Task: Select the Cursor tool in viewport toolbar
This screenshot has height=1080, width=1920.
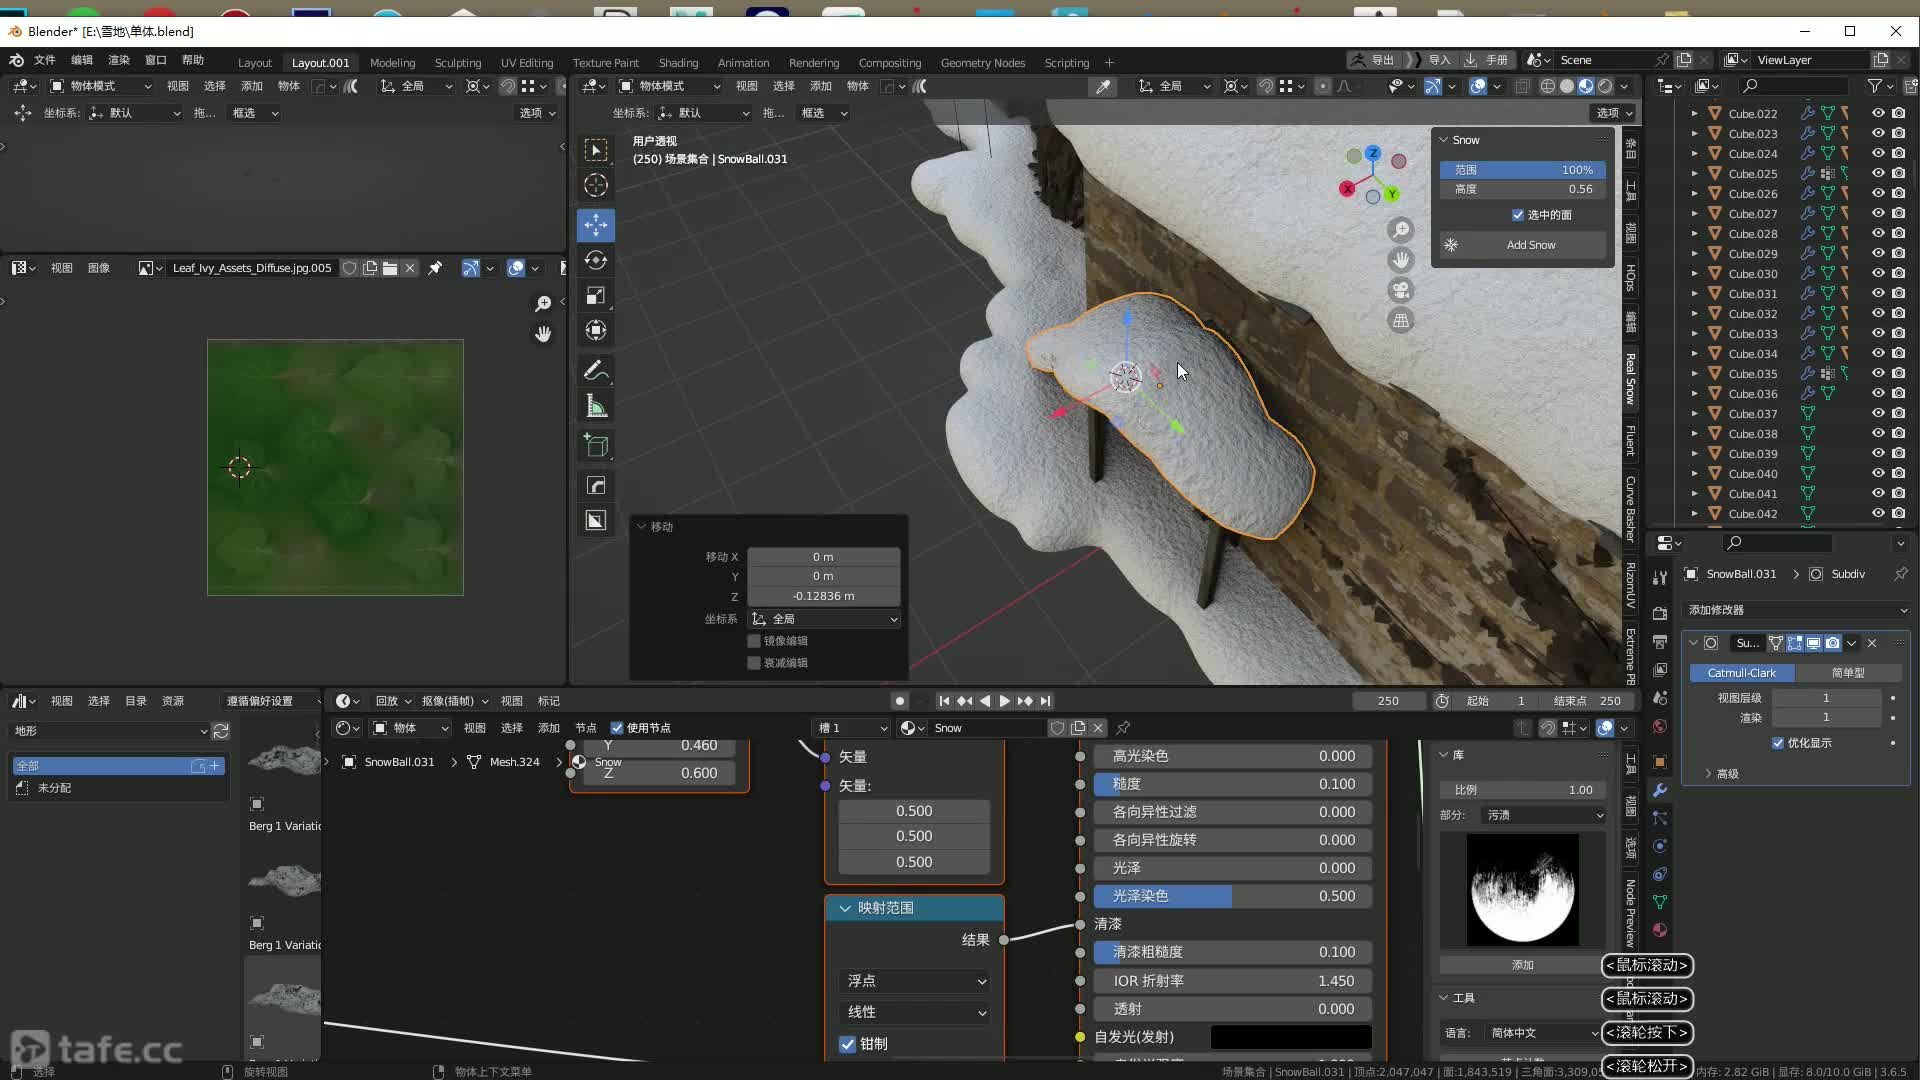Action: [596, 185]
